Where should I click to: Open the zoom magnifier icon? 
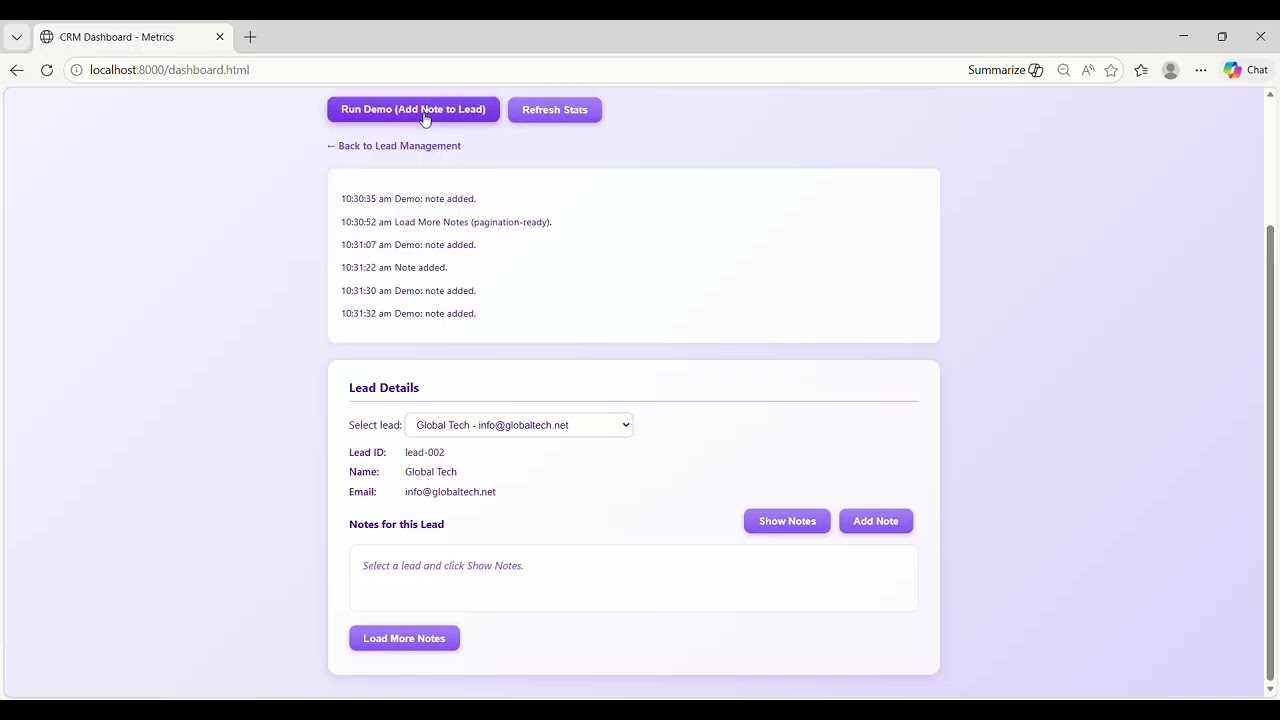click(x=1064, y=70)
